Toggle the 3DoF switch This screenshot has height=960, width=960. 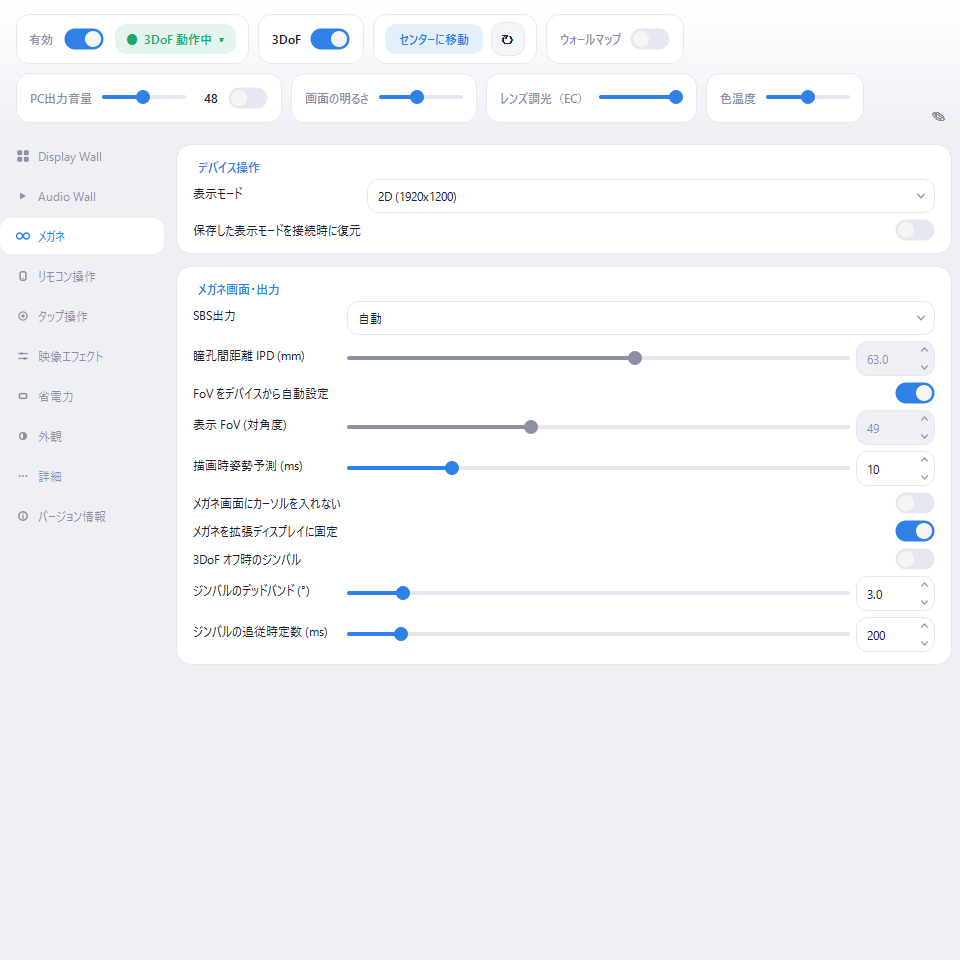tap(330, 39)
